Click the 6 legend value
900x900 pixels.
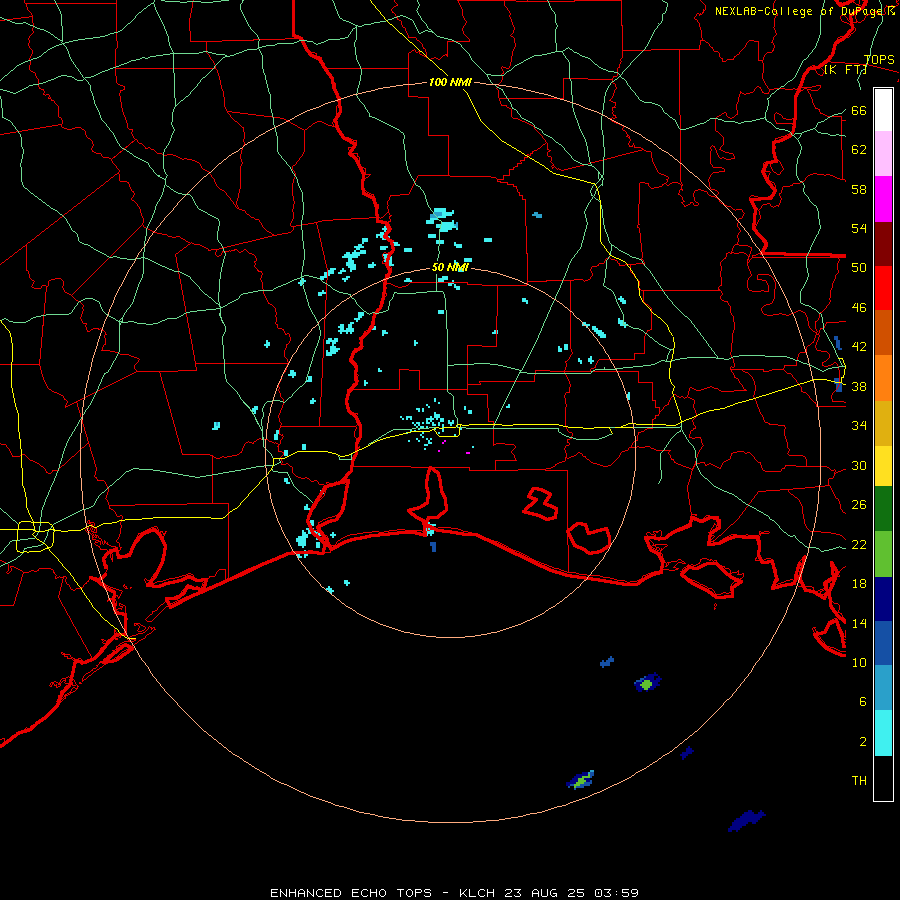tap(863, 702)
